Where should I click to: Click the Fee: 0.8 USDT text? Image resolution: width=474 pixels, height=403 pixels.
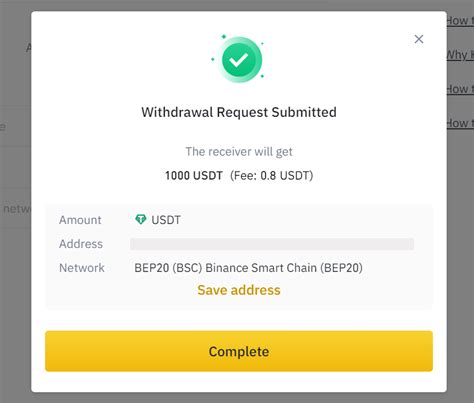(271, 175)
